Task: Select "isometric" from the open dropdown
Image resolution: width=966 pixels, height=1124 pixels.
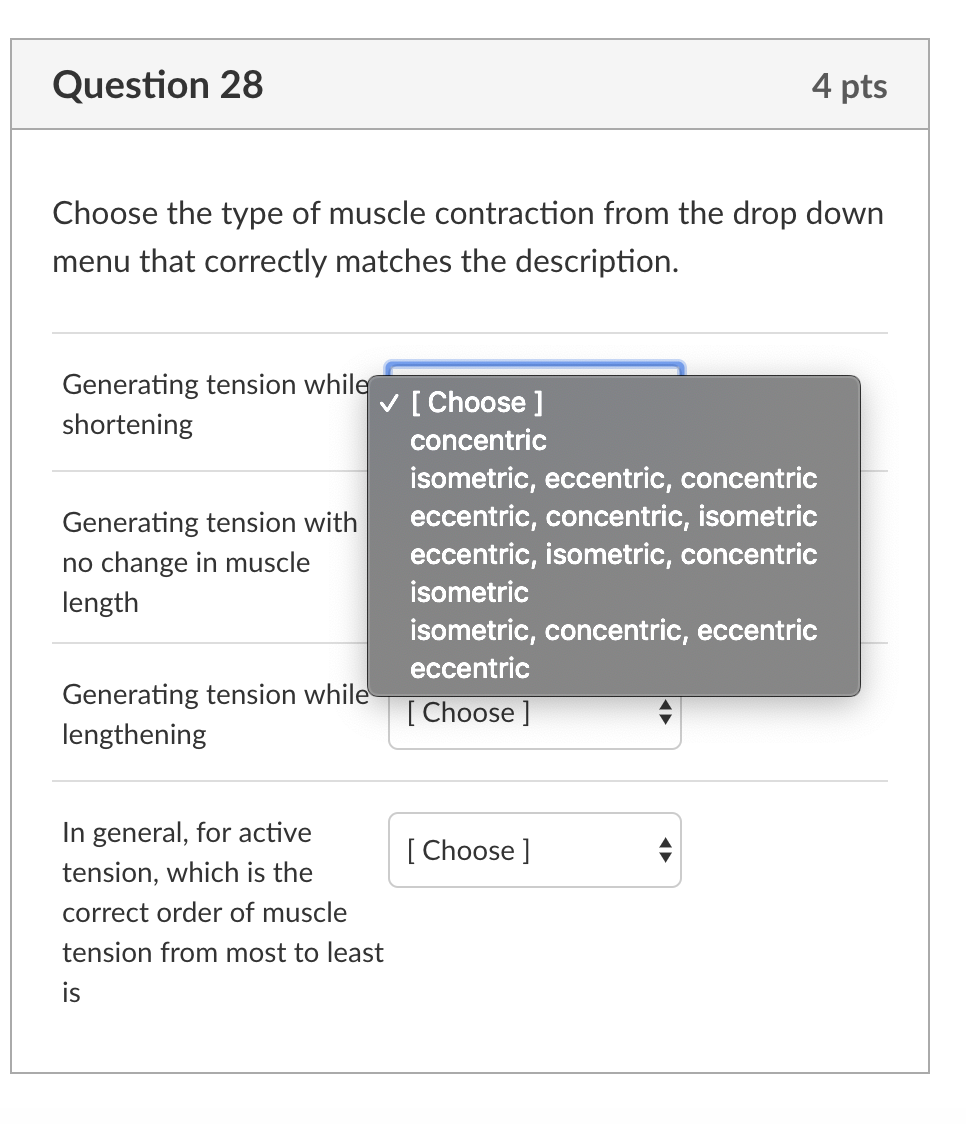Action: click(468, 592)
